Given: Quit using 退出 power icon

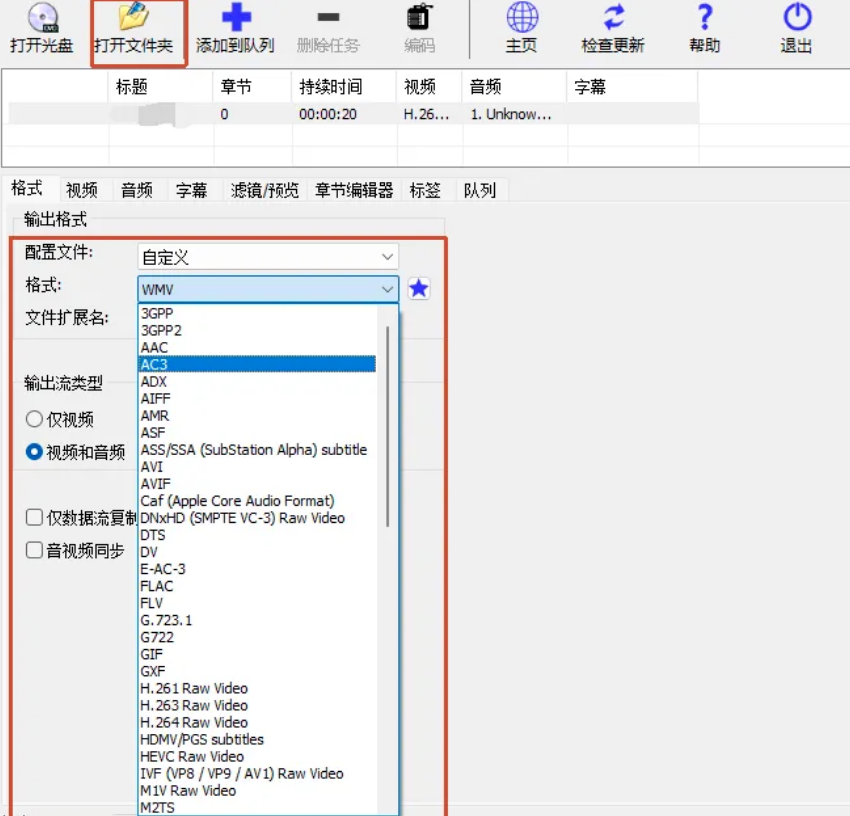Looking at the screenshot, I should [797, 17].
